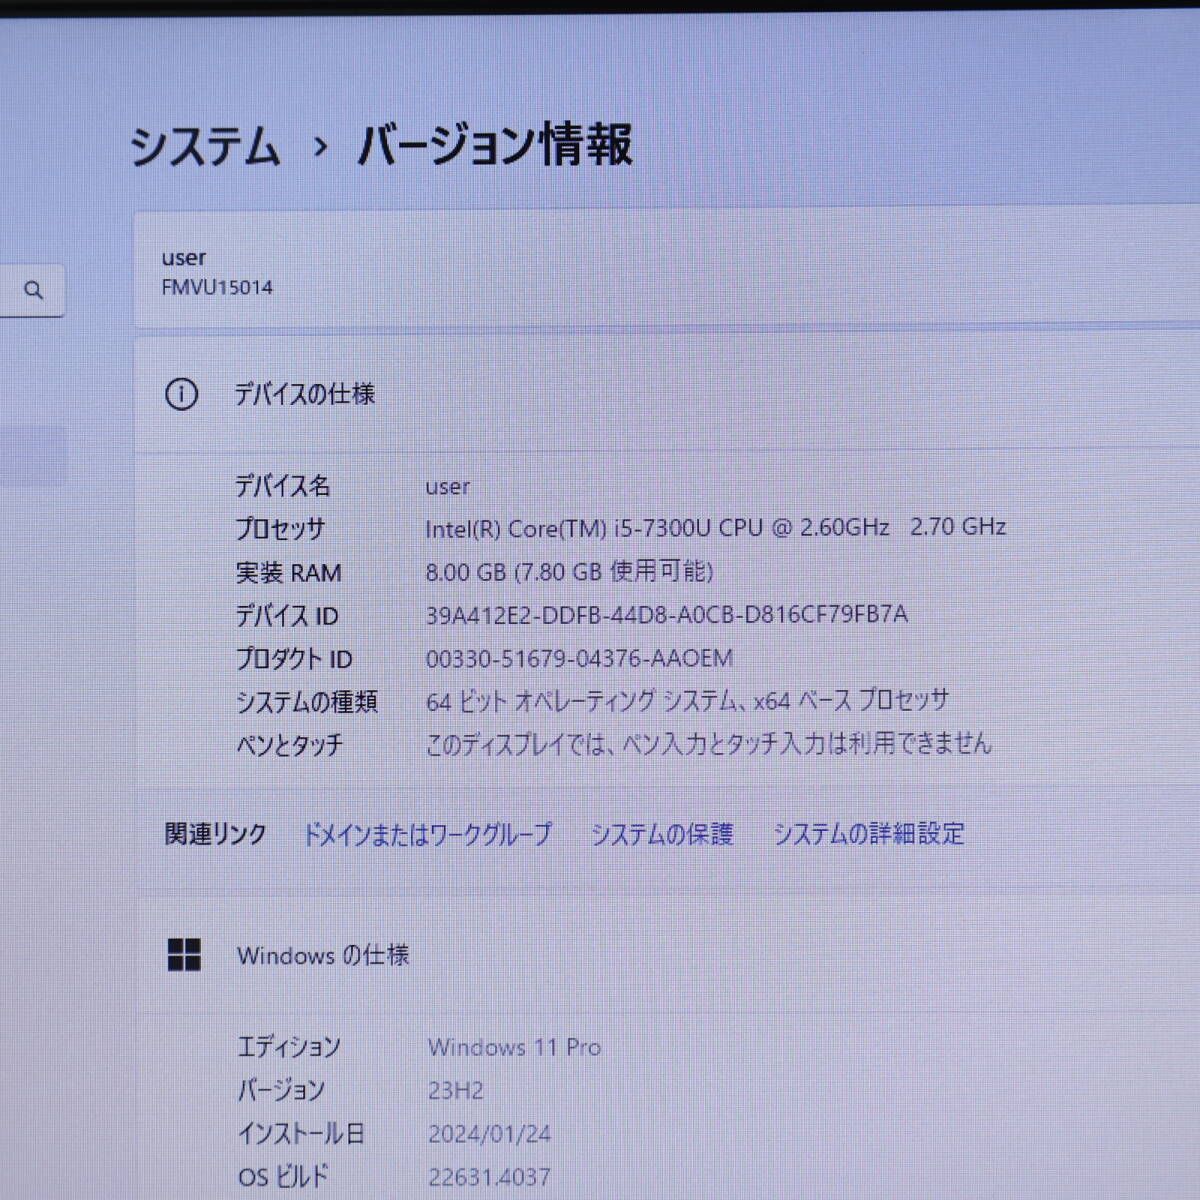Click the プロダクト ID label
The image size is (1200, 1200).
click(294, 659)
